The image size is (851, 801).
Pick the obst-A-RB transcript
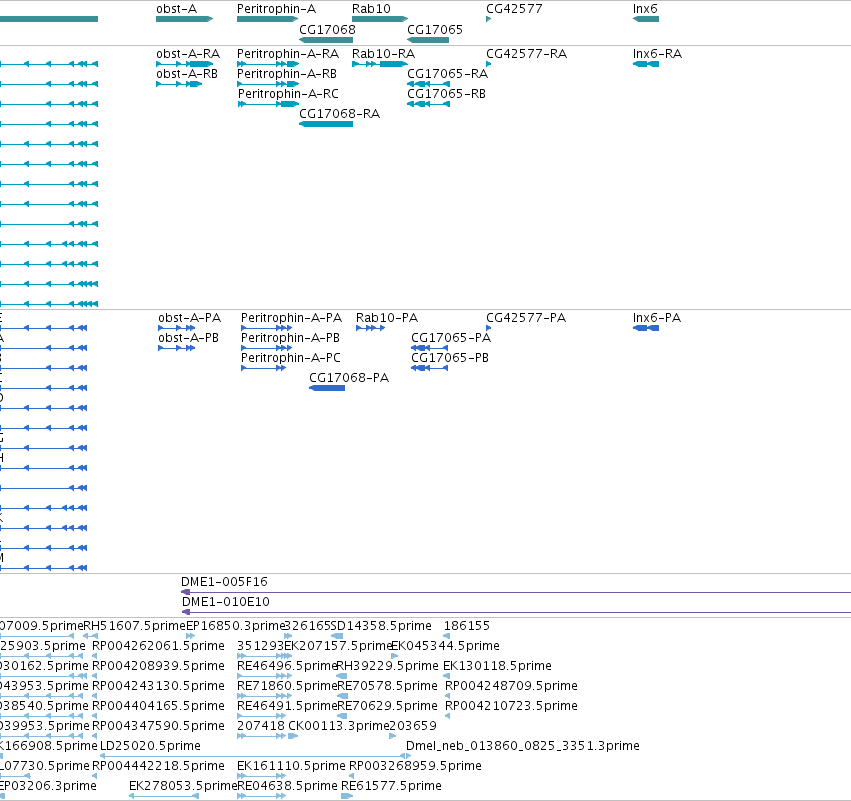179,84
